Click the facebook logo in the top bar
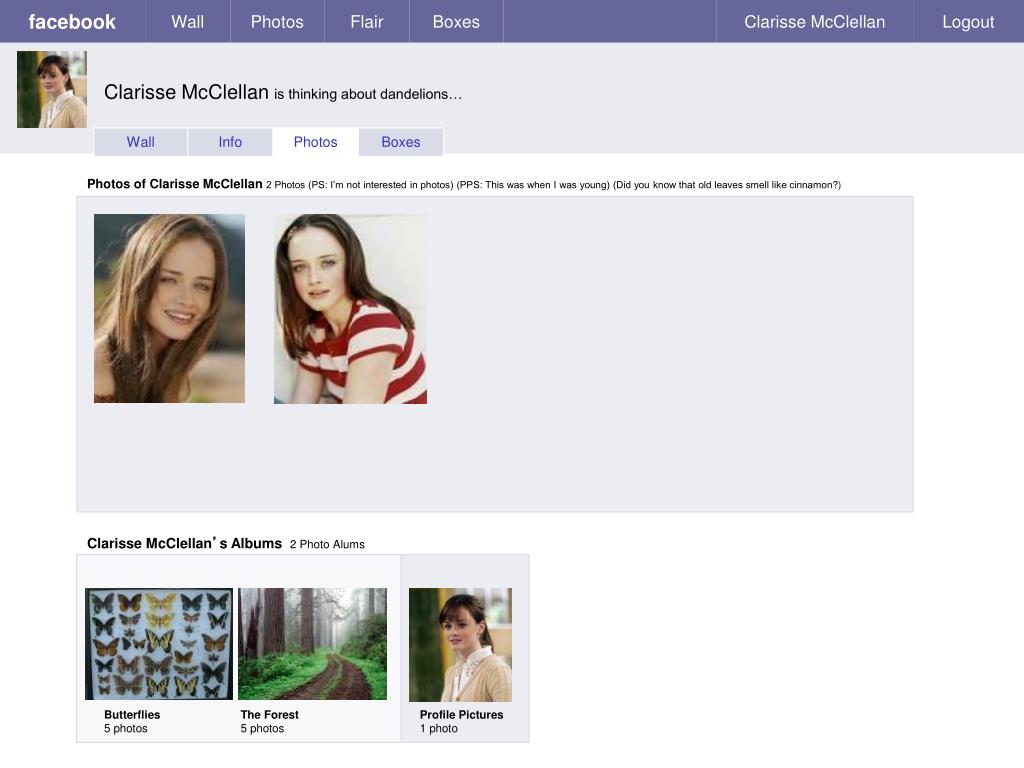 coord(72,22)
